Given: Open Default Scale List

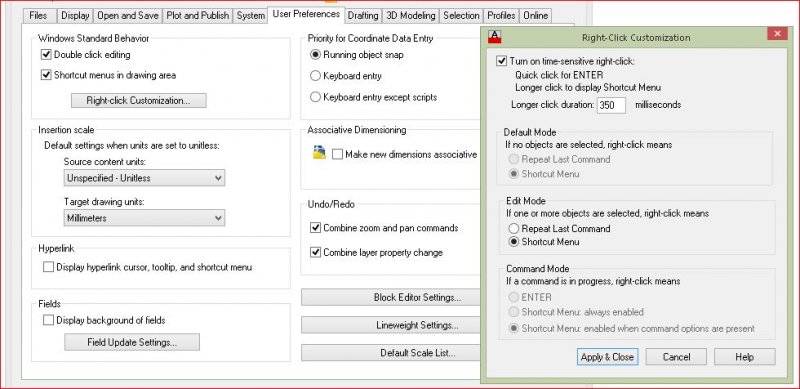Looking at the screenshot, I should click(391, 353).
